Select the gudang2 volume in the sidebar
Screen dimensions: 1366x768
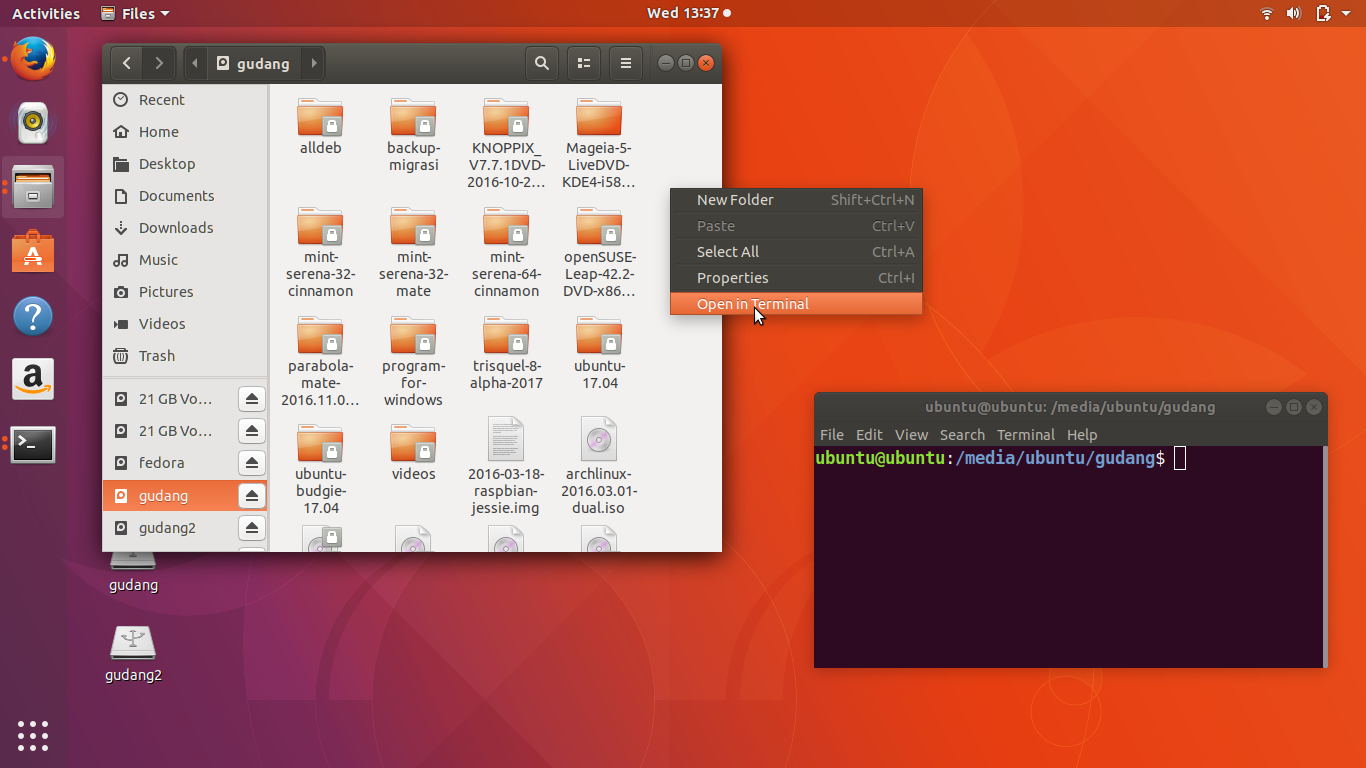click(x=170, y=528)
